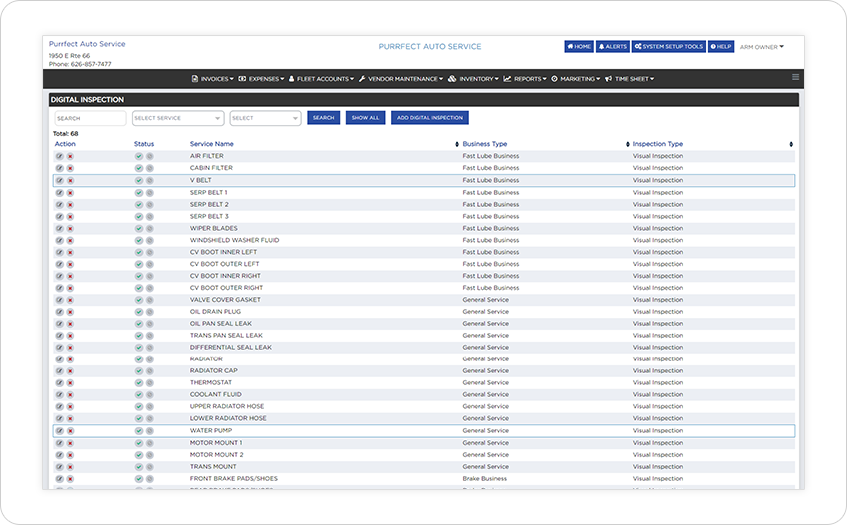Delete the WINDSHIELD WASHER FLUID row
Screen dimensions: 847x525
point(70,240)
